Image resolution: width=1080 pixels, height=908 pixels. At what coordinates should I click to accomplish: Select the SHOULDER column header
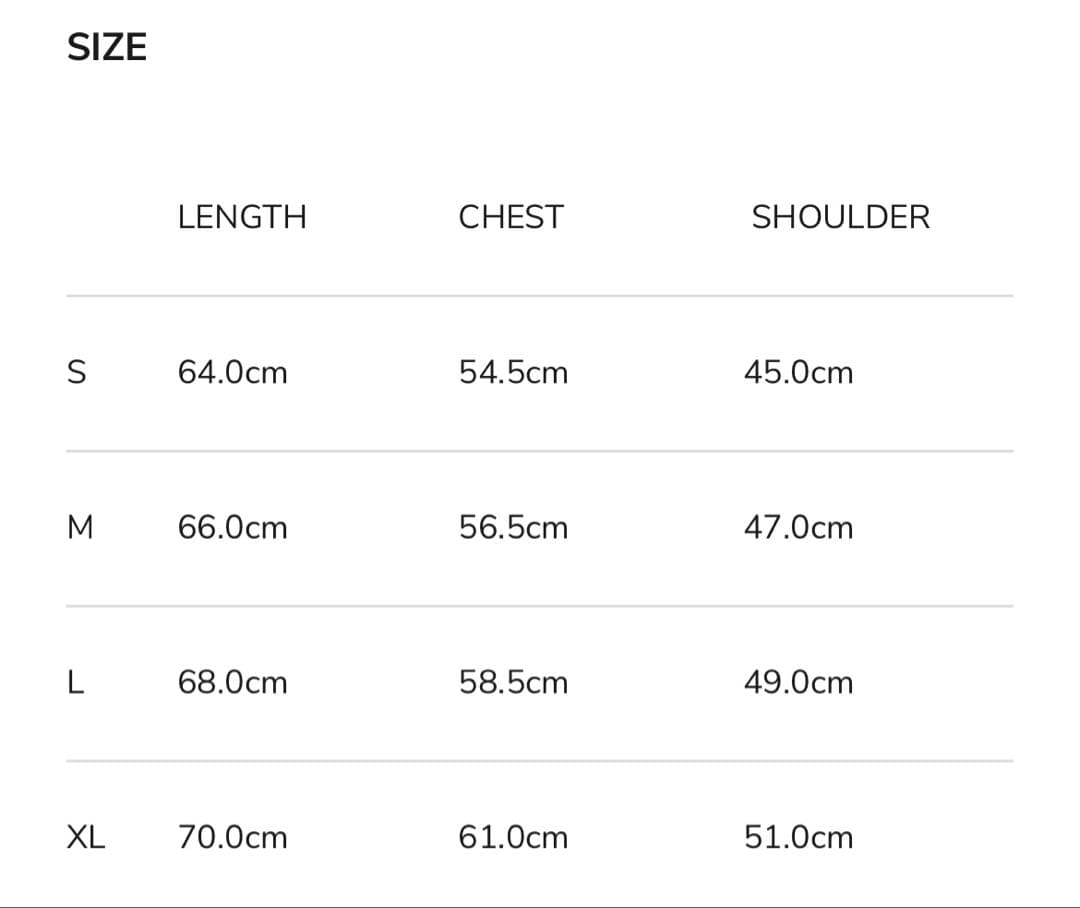tap(840, 217)
